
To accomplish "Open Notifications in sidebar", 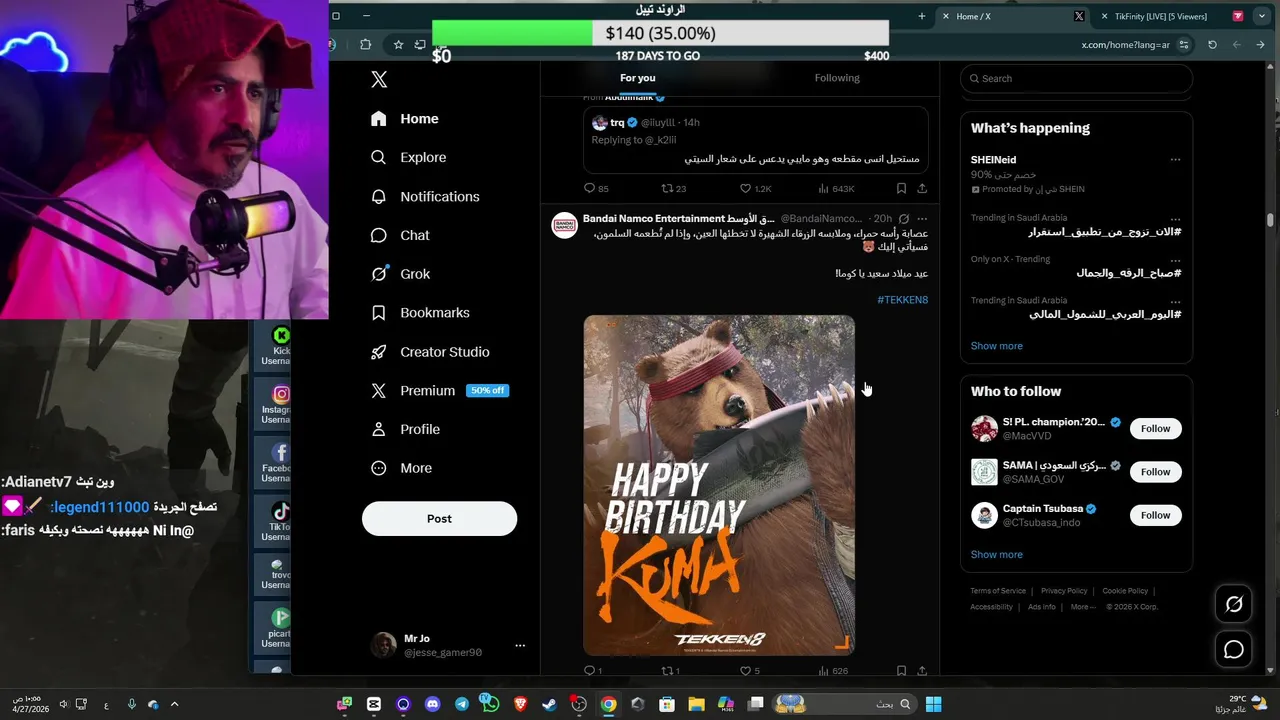I will [425, 197].
